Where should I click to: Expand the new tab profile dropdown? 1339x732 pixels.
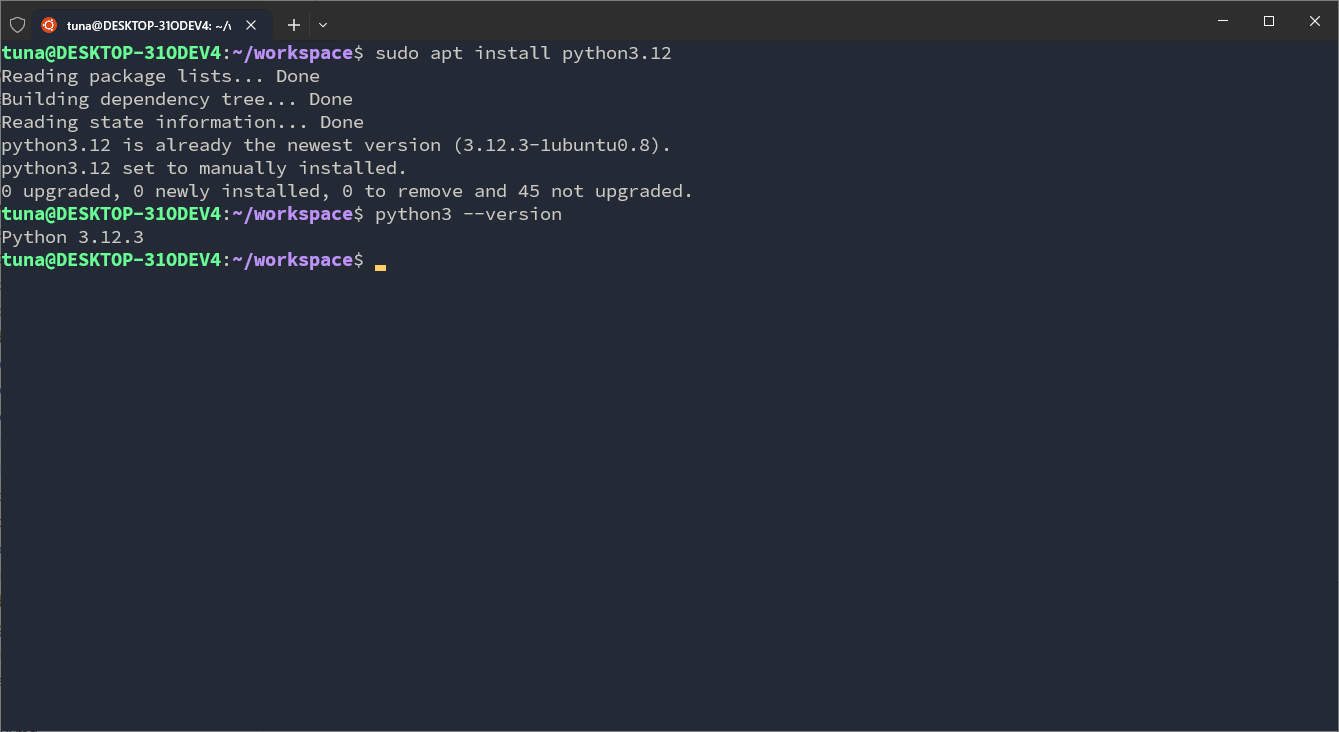click(323, 24)
